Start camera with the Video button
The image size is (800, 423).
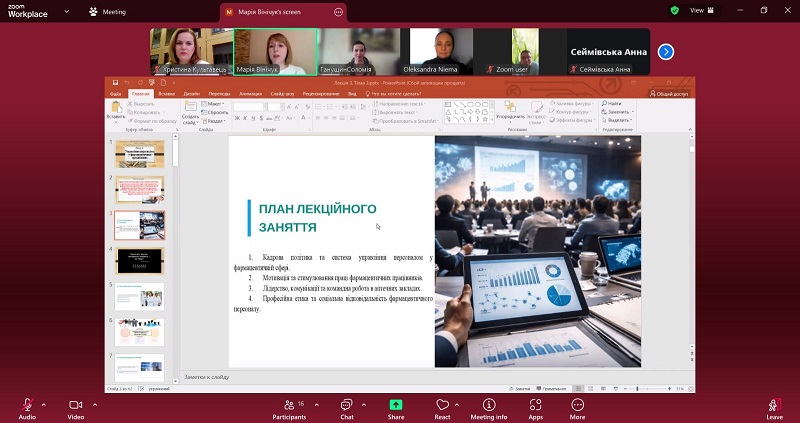75,405
